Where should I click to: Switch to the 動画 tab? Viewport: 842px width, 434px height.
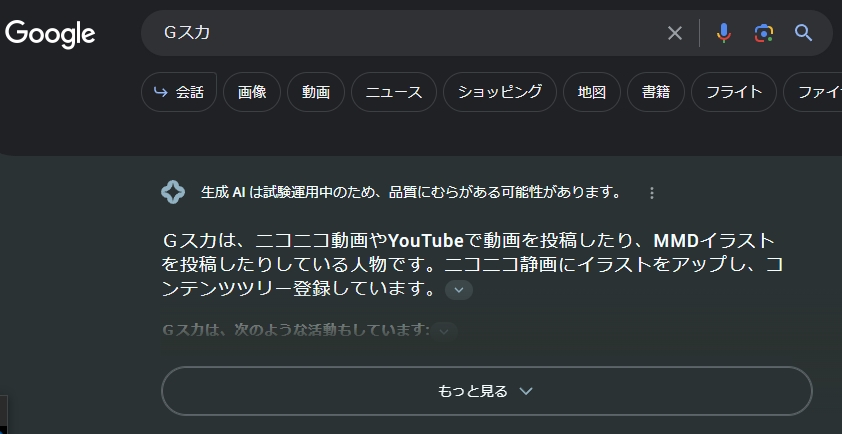[x=316, y=92]
